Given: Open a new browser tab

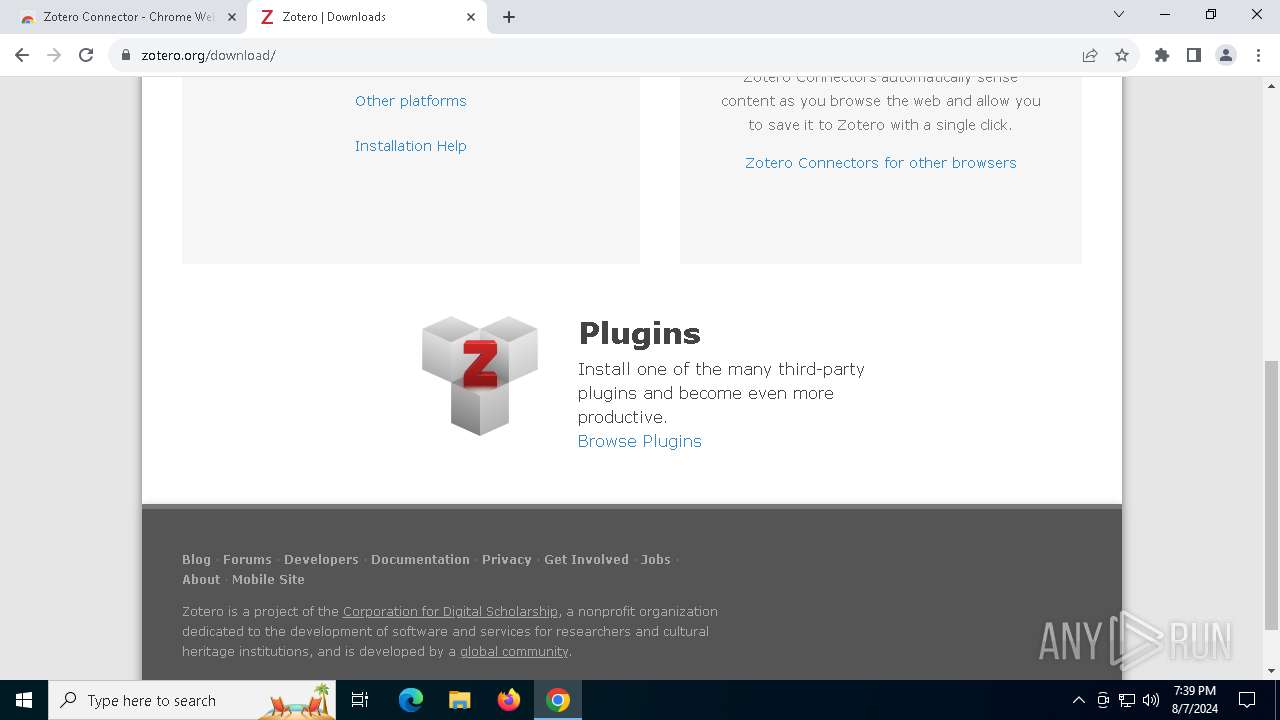Looking at the screenshot, I should click(509, 17).
